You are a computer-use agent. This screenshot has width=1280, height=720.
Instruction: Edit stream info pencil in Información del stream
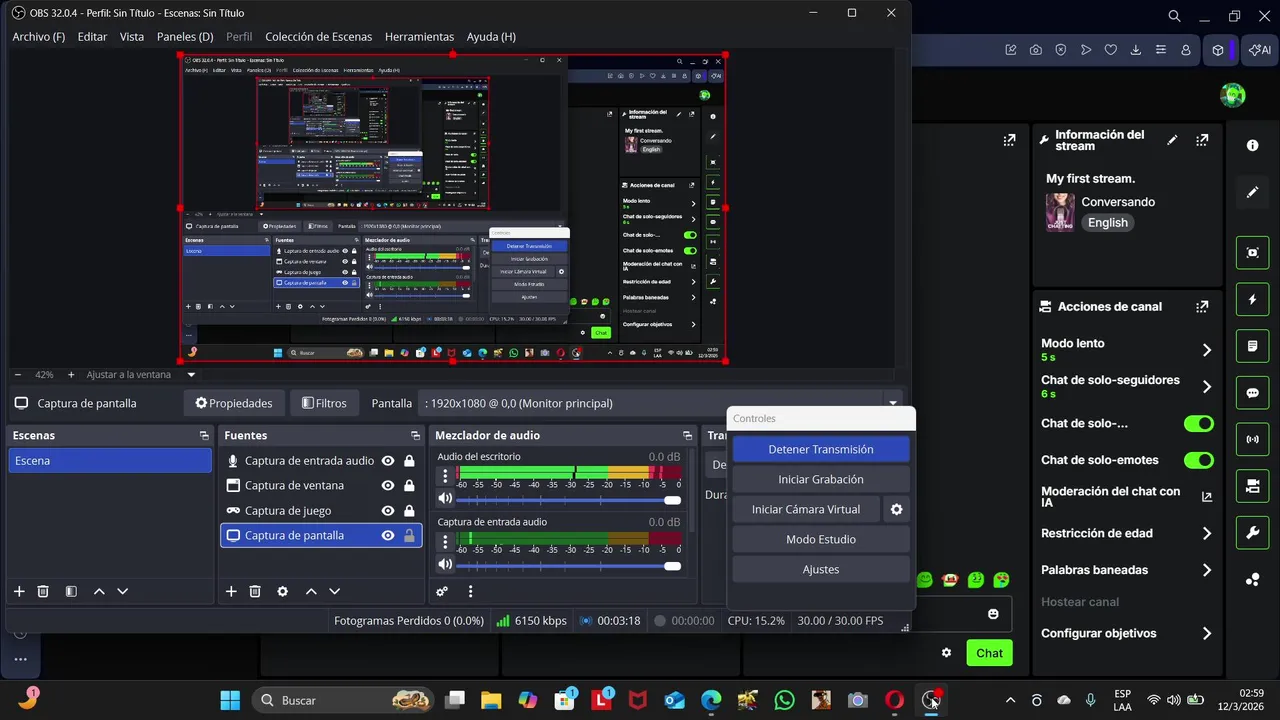[1172, 140]
